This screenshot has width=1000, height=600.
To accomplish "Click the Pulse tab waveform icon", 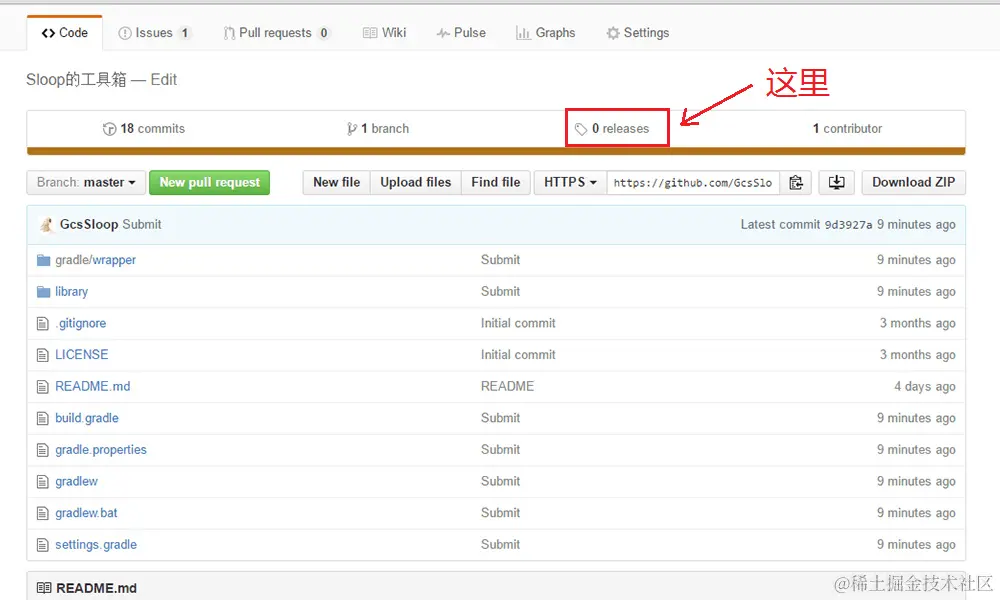I will pyautogui.click(x=443, y=33).
